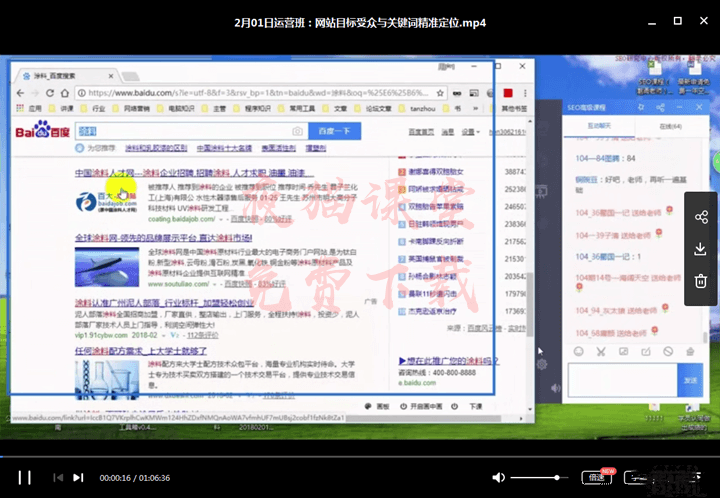
Task: Open the 程序知识 bookmark folder
Action: point(252,108)
